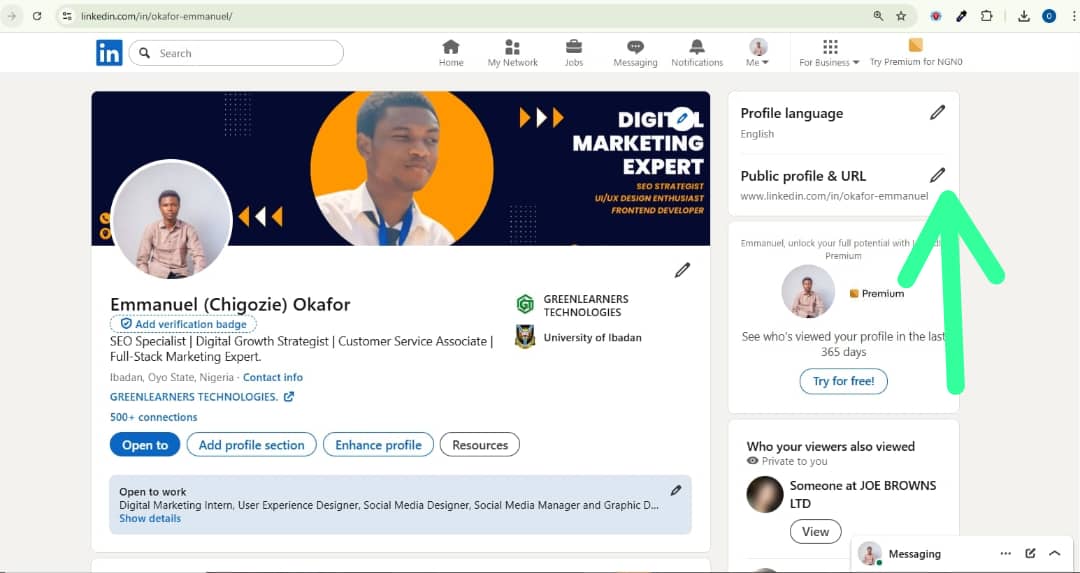Click the Premium label in the promo card

877,293
